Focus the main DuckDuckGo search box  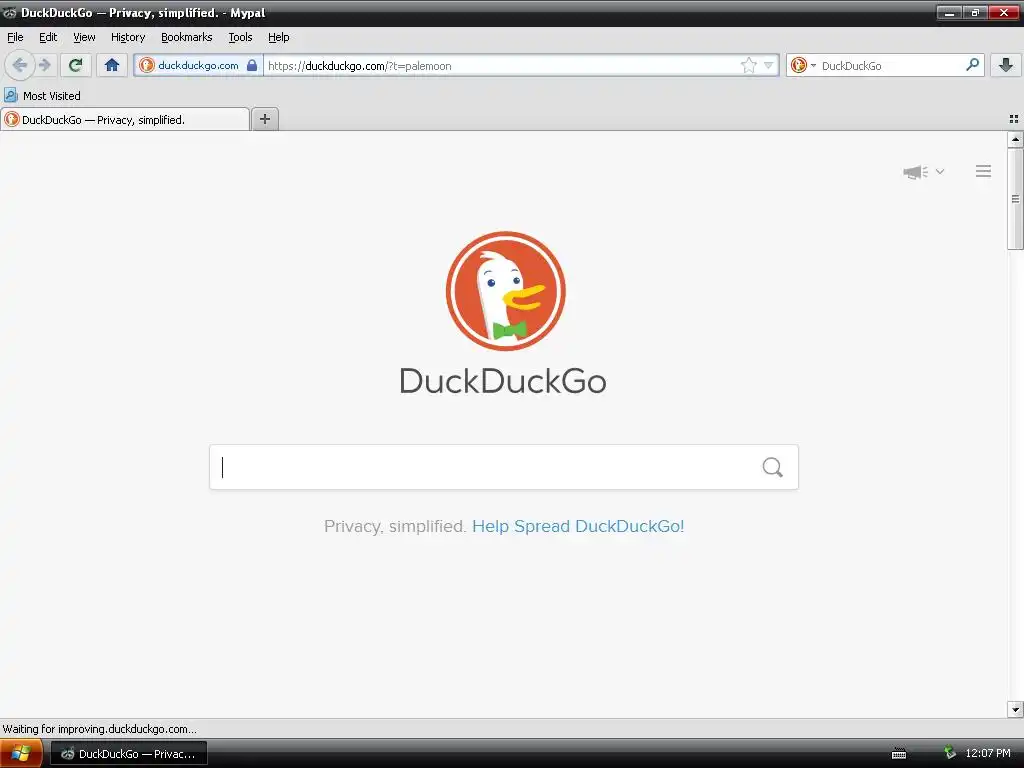[504, 467]
